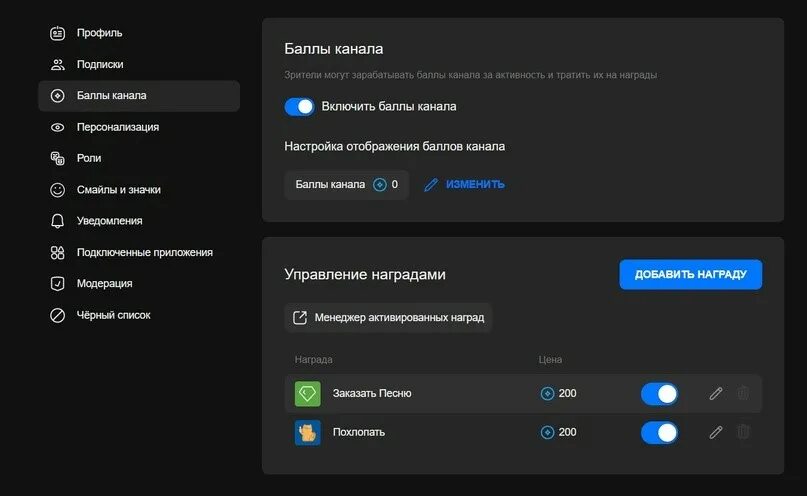The width and height of the screenshot is (807, 496).
Task: Click the Похлопать reward thumbnail
Action: [308, 433]
